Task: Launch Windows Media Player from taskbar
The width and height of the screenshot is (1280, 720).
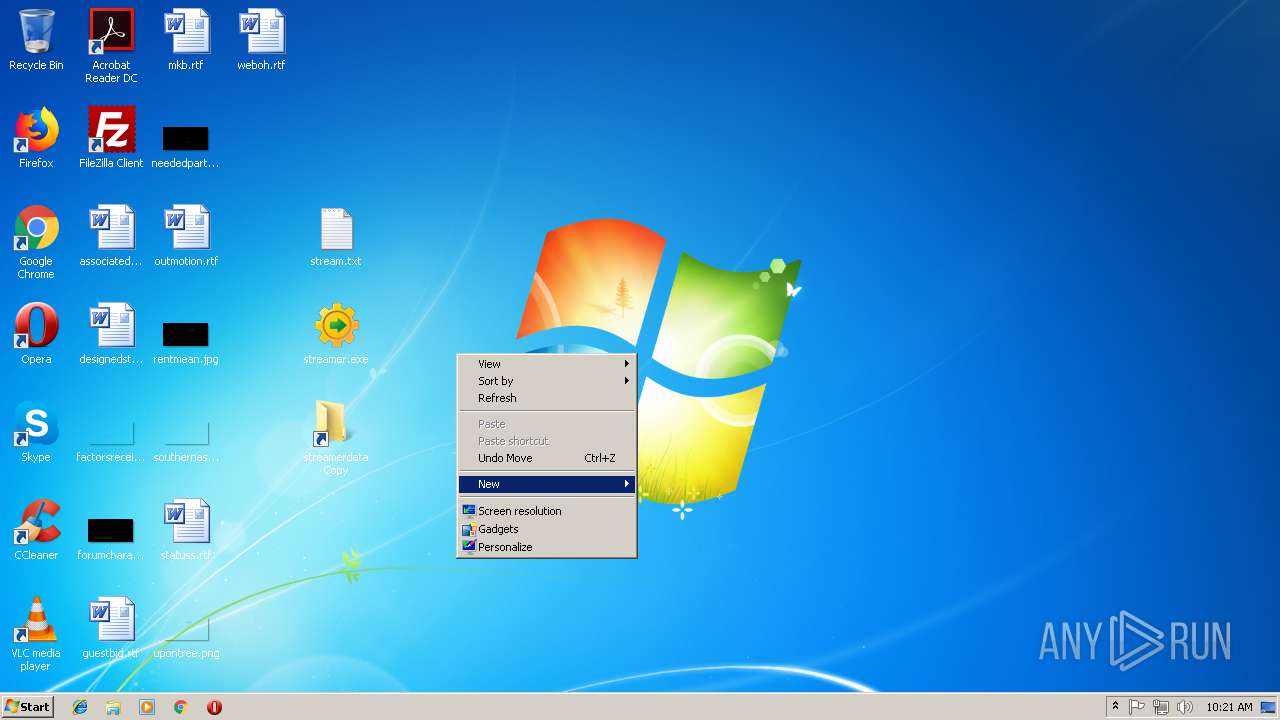Action: (x=147, y=707)
